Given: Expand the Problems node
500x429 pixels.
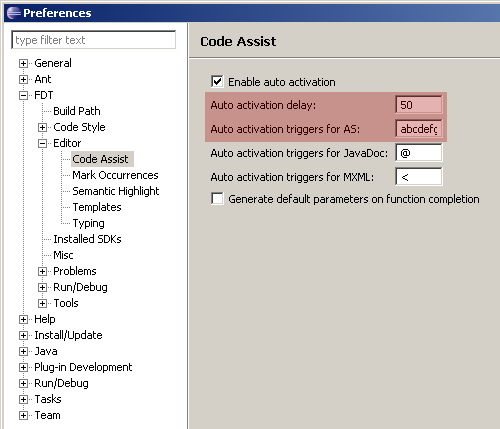Looking at the screenshot, I should (42, 271).
